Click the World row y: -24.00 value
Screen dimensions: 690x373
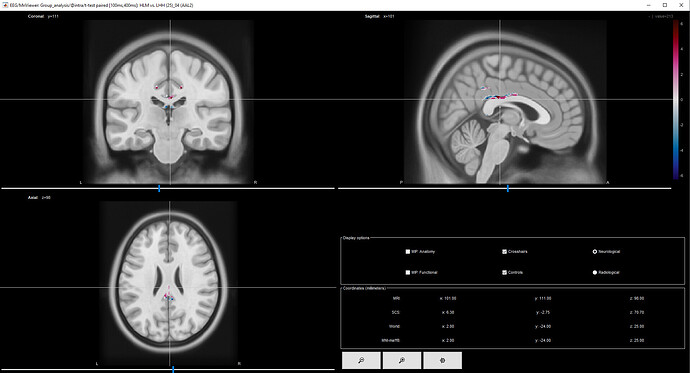[x=543, y=326]
